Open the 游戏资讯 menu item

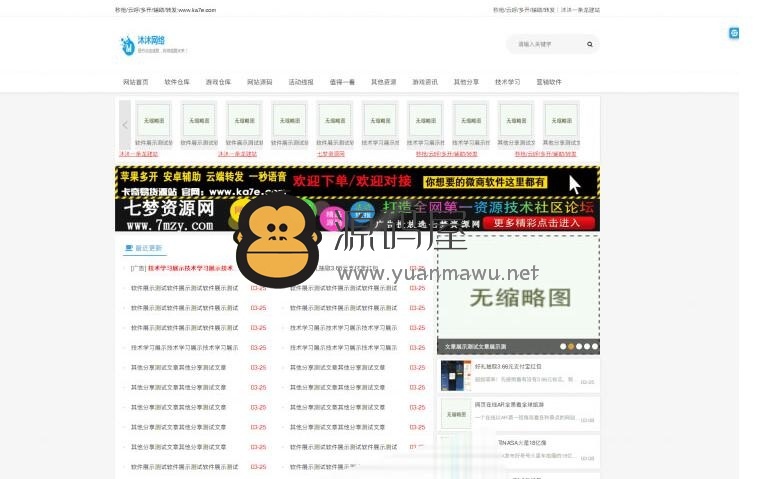425,82
